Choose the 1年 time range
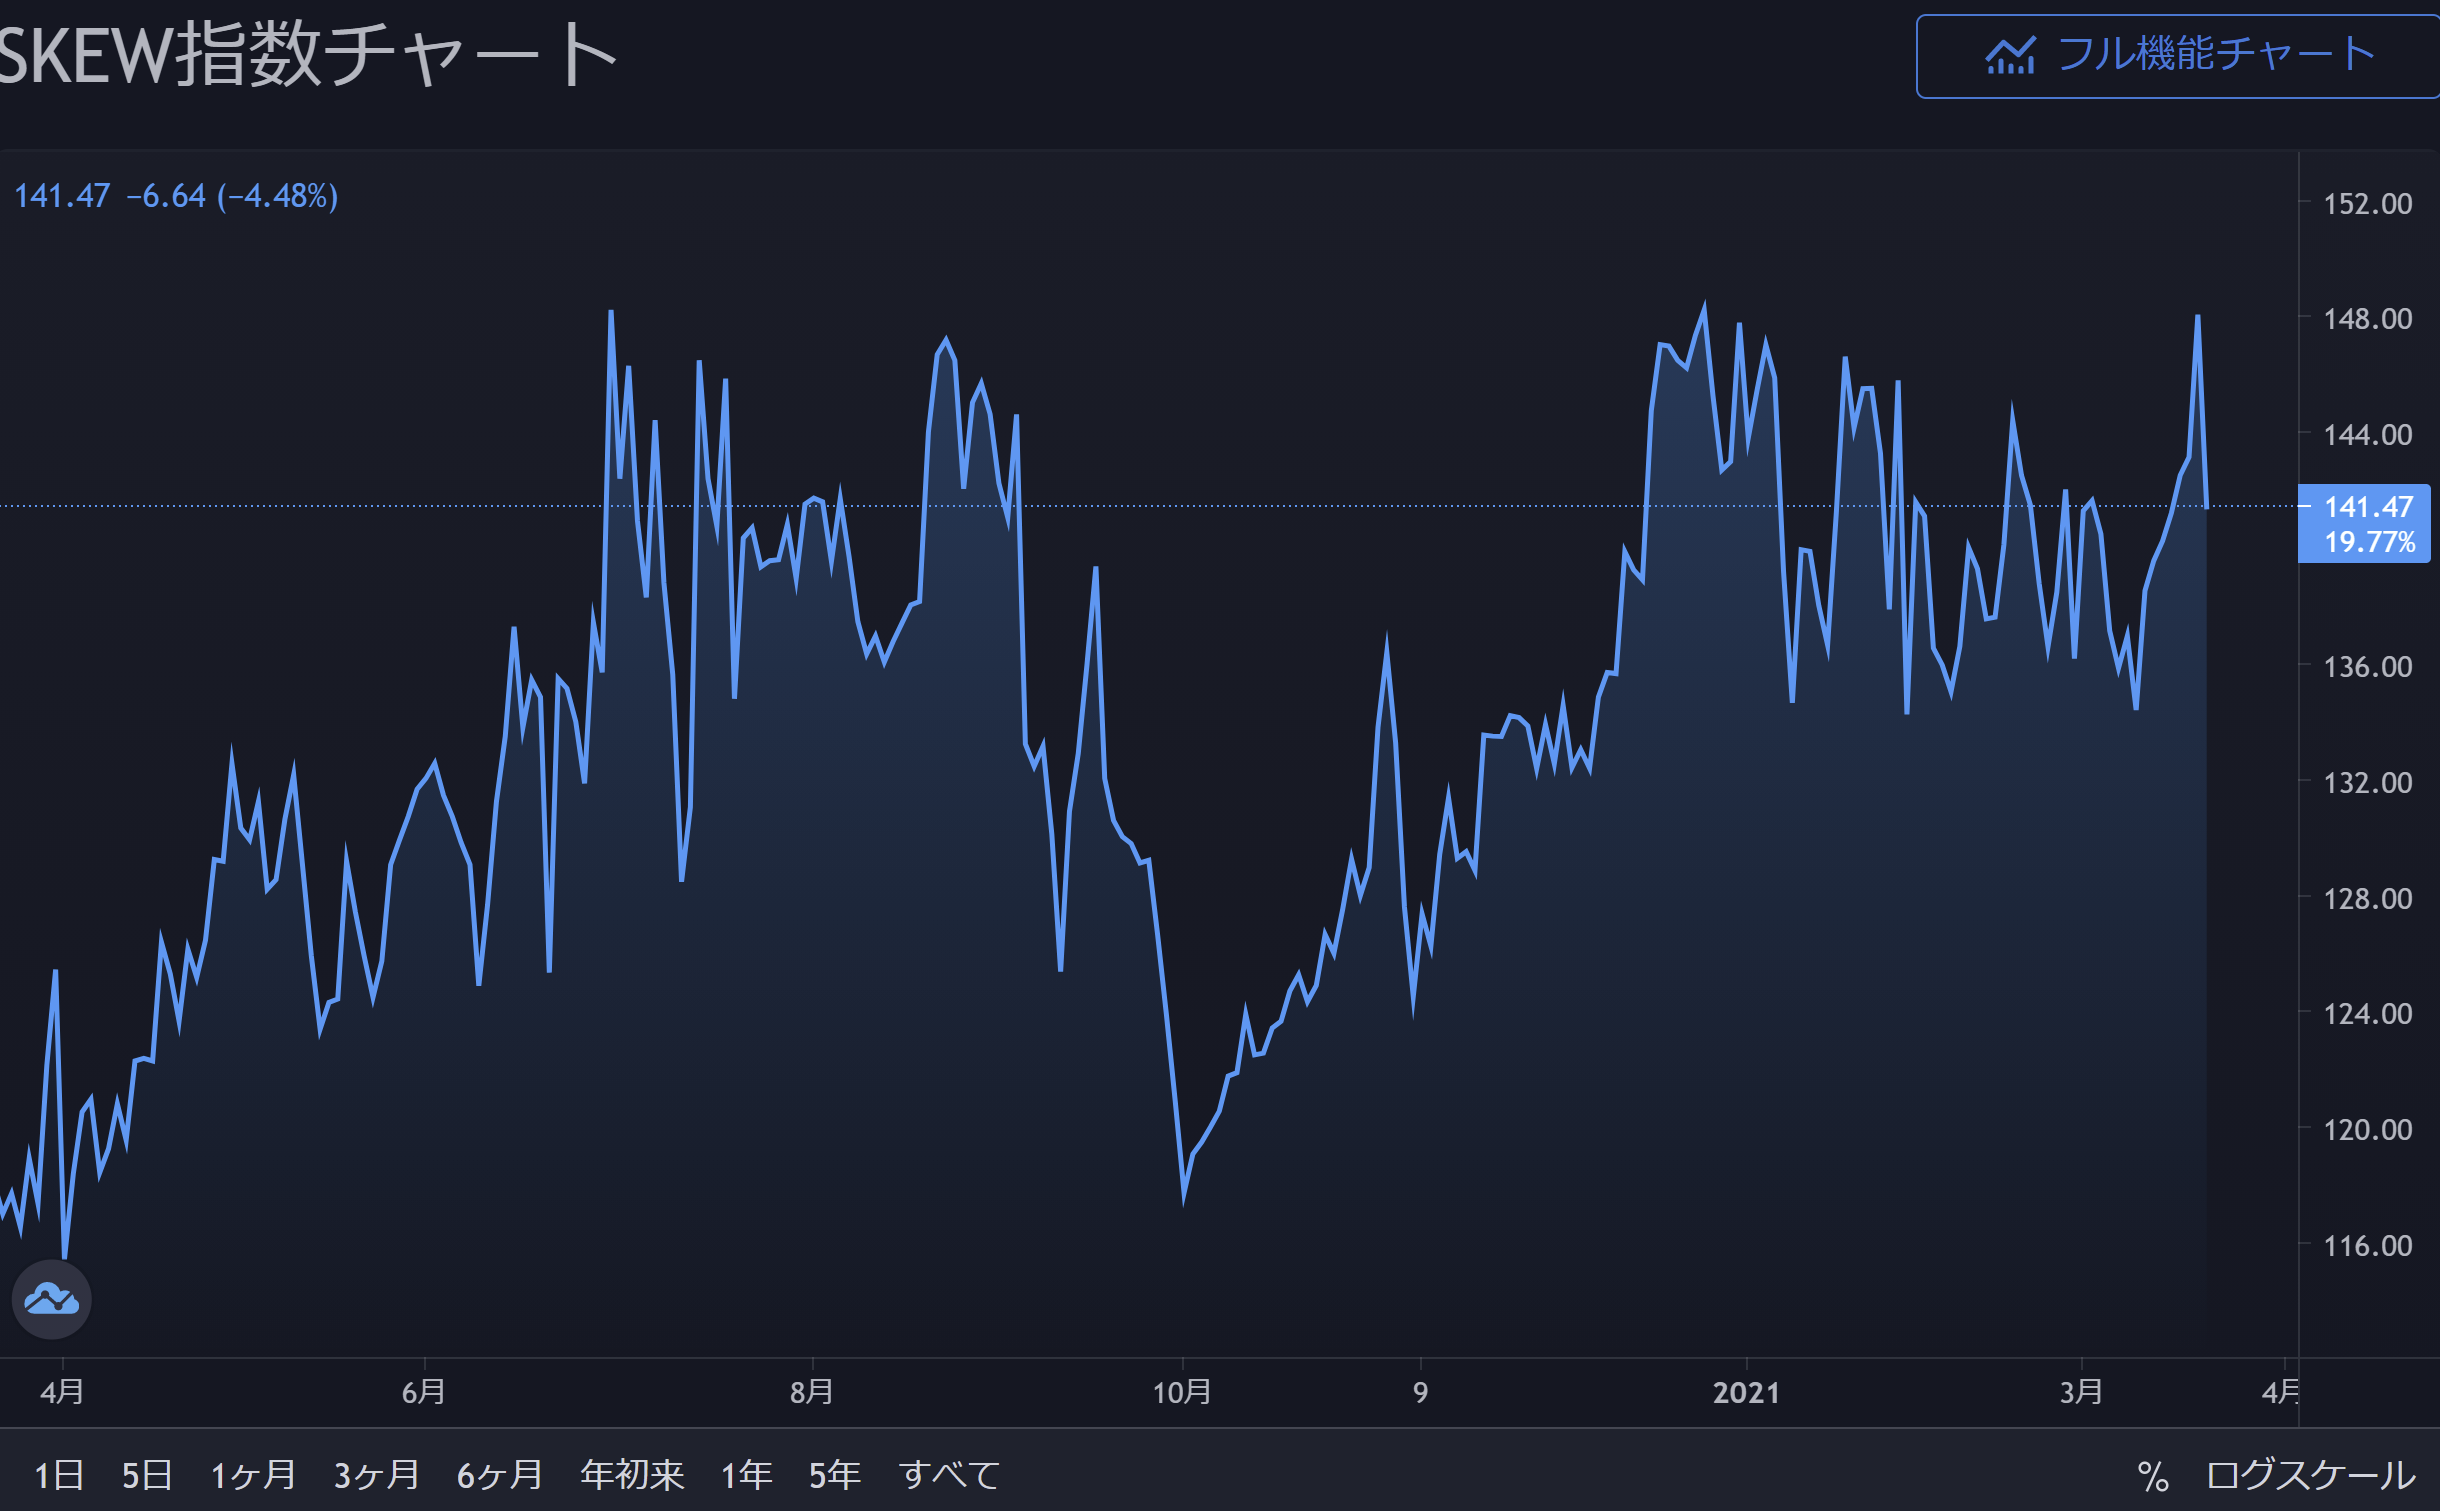This screenshot has height=1511, width=2440. 747,1475
